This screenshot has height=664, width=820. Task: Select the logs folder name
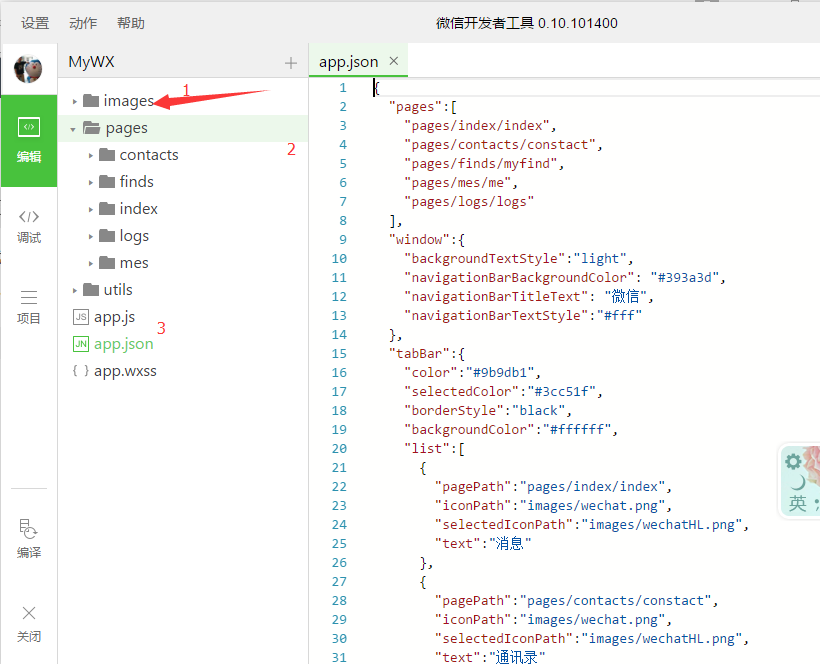tap(134, 236)
